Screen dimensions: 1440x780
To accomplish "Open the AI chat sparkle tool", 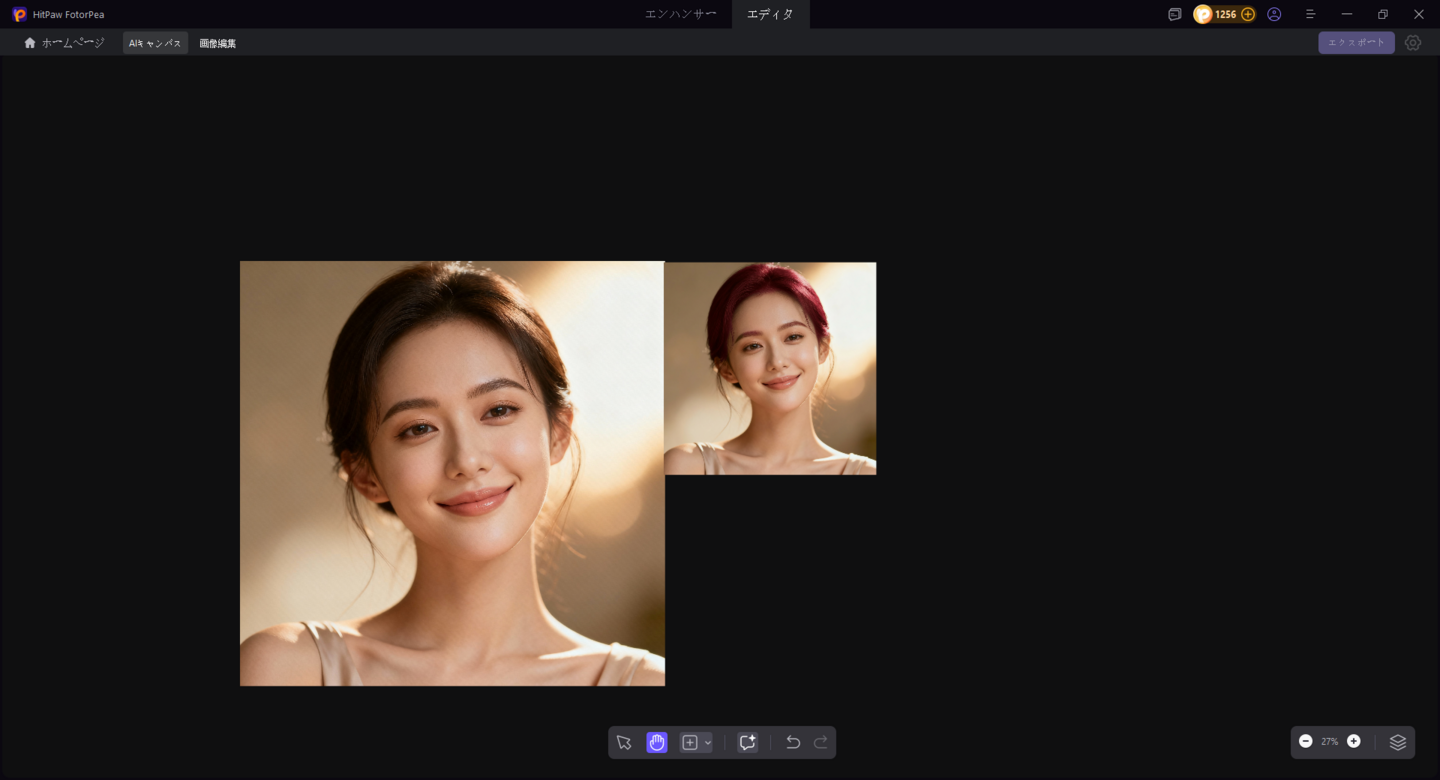I will tap(747, 742).
